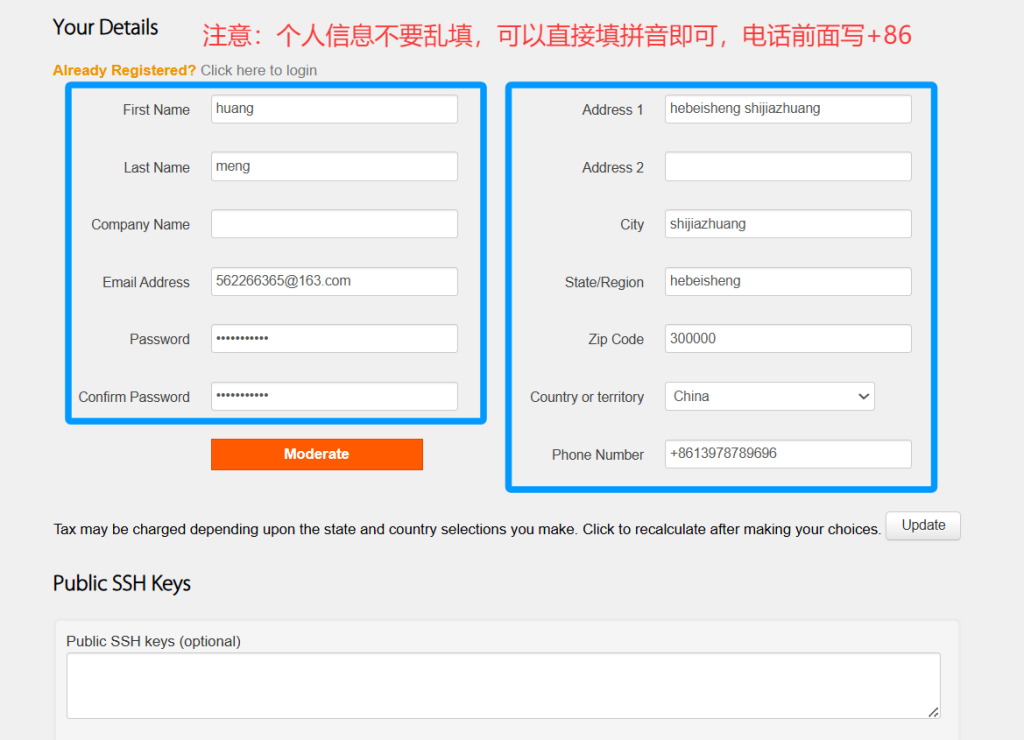Open the Country or territory dropdown
Image resolution: width=1024 pixels, height=740 pixels.
(x=768, y=396)
